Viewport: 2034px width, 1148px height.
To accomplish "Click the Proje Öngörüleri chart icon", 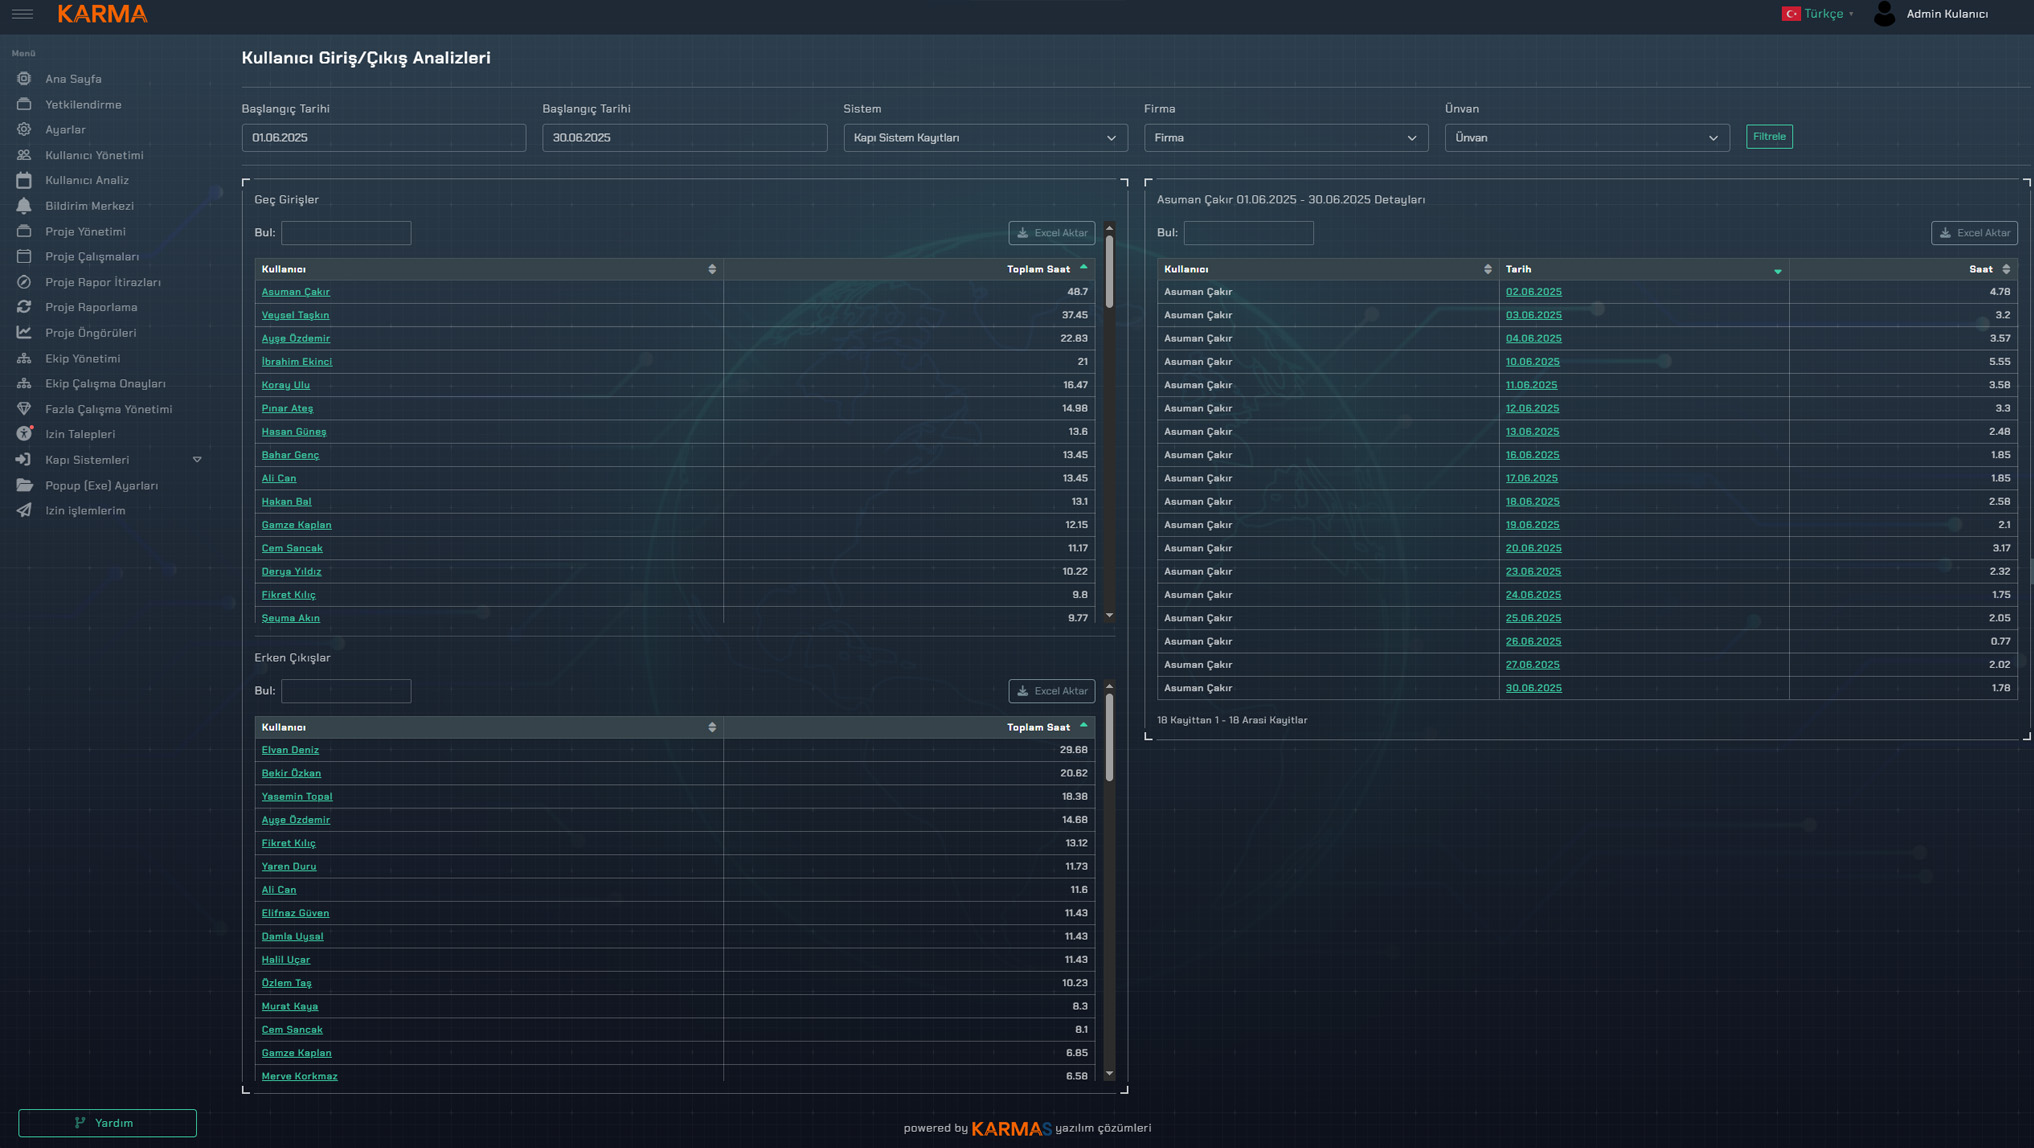I will (x=24, y=333).
